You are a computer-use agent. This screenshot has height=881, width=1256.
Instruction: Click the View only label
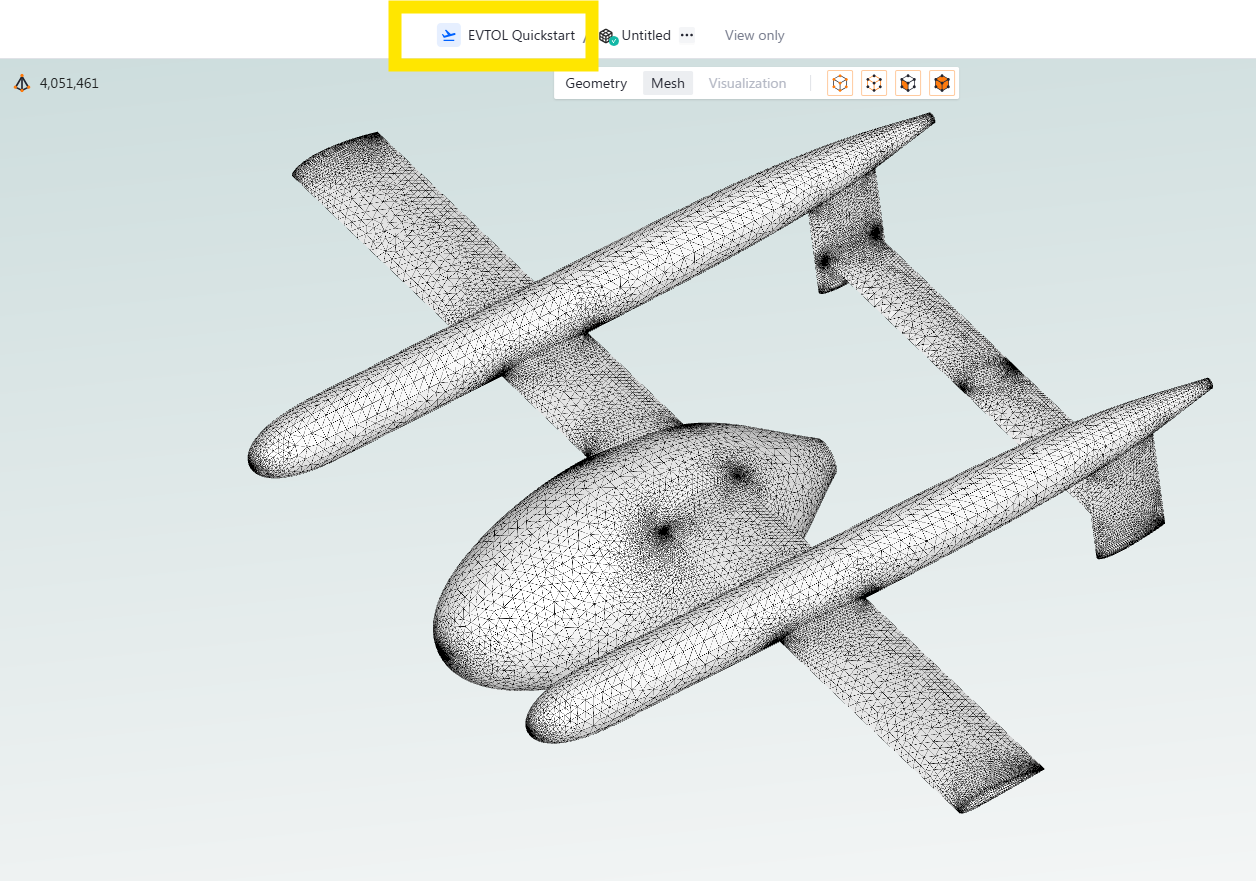click(x=754, y=36)
